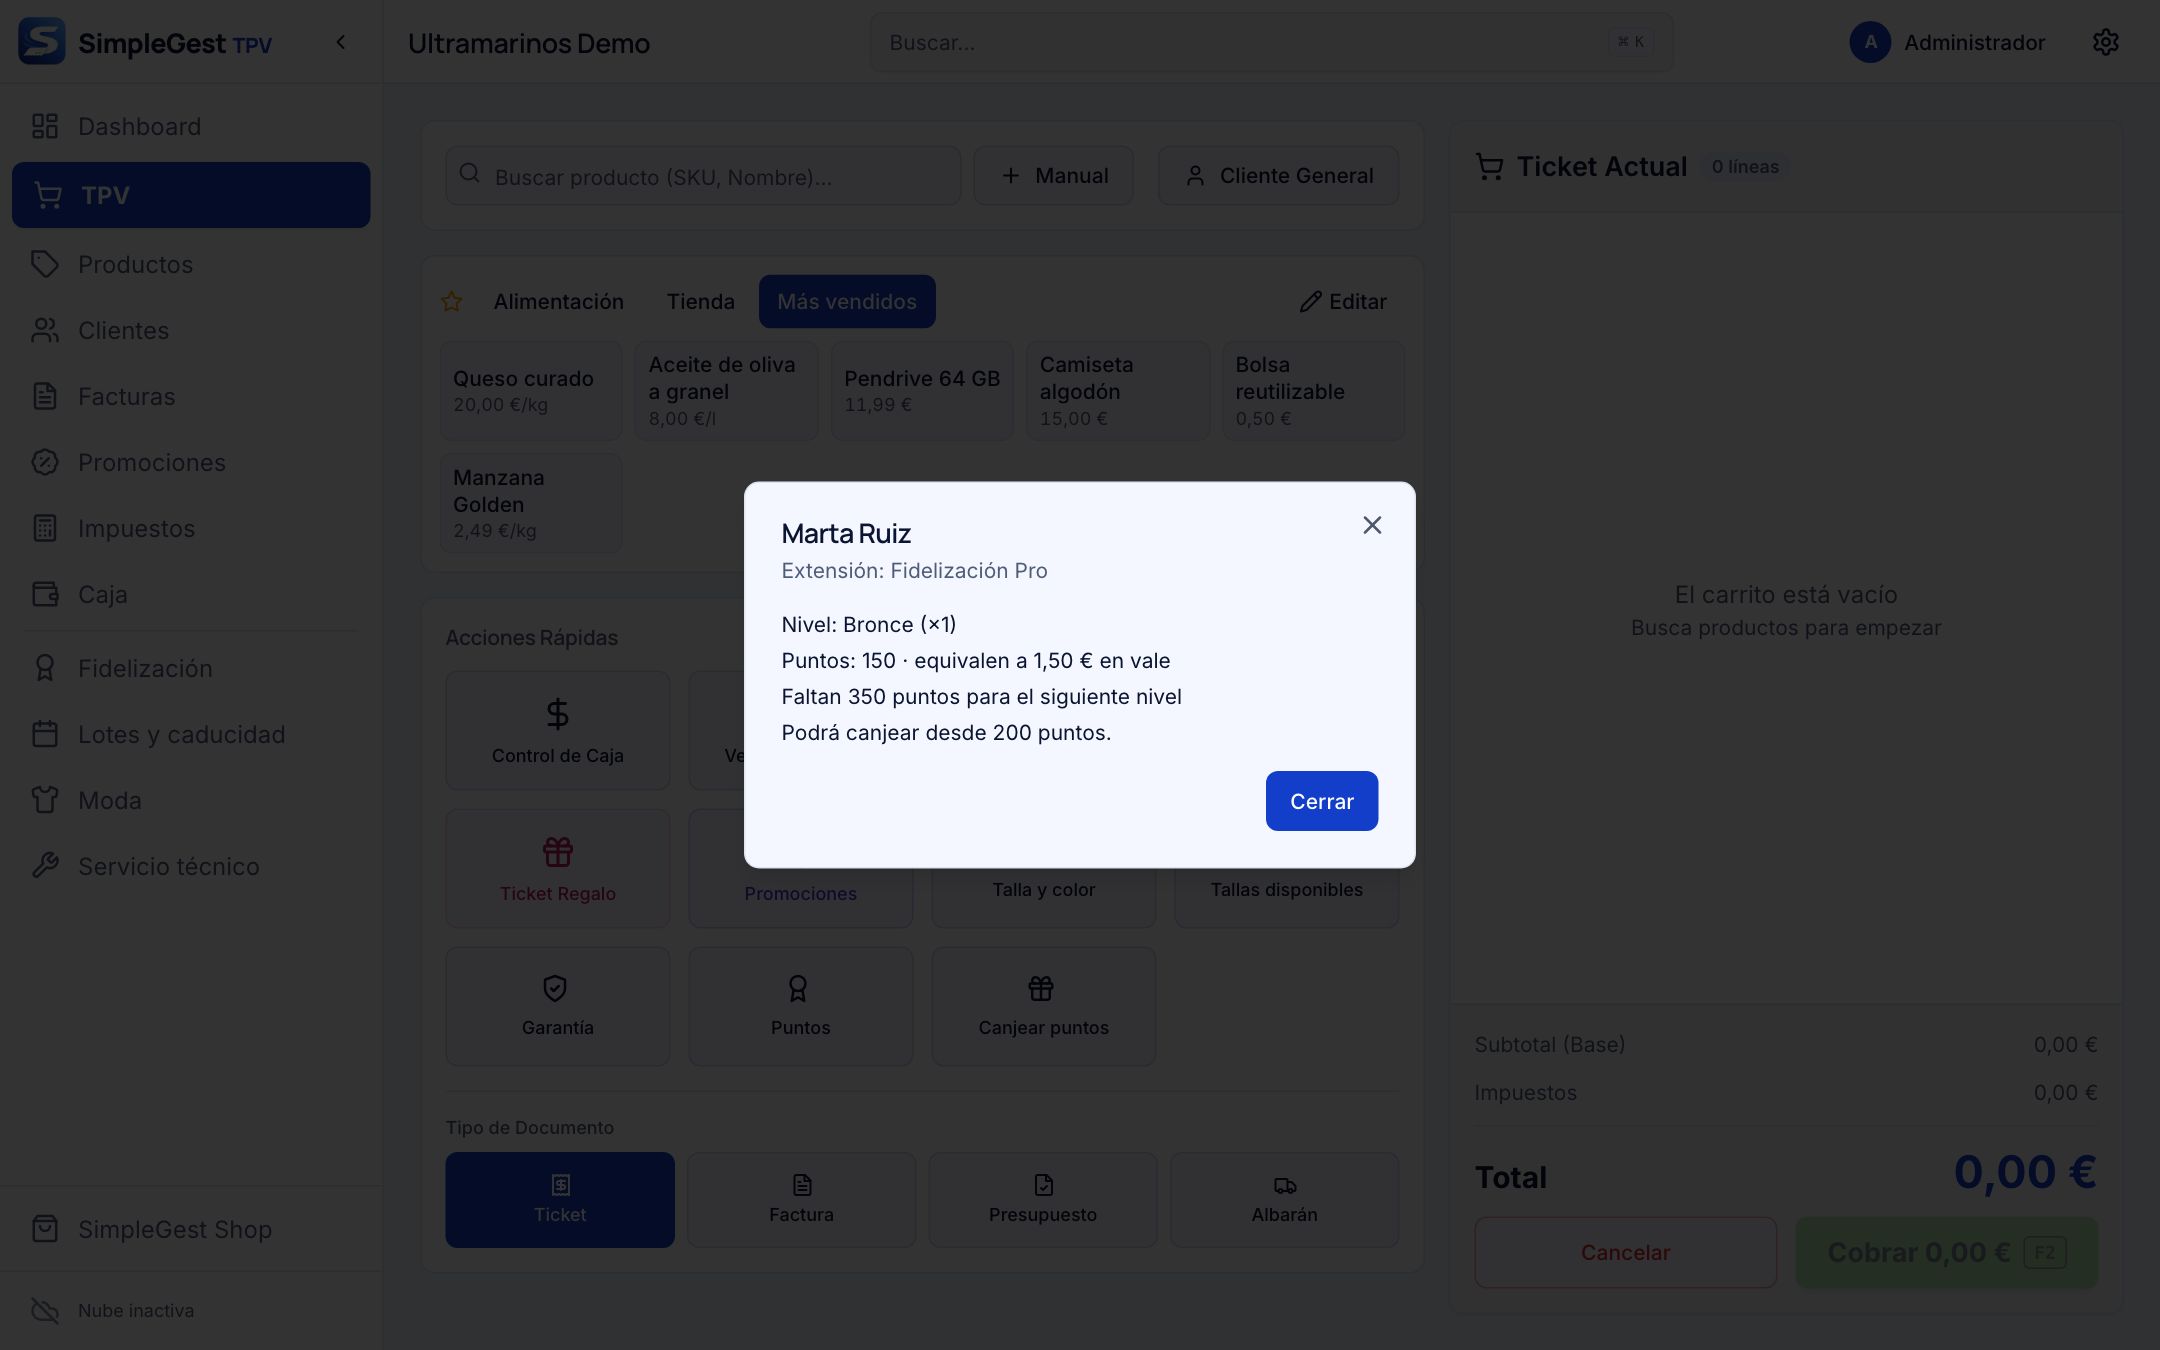Close the Marta Ruiz dialog with X
This screenshot has height=1350, width=2160.
[x=1372, y=525]
